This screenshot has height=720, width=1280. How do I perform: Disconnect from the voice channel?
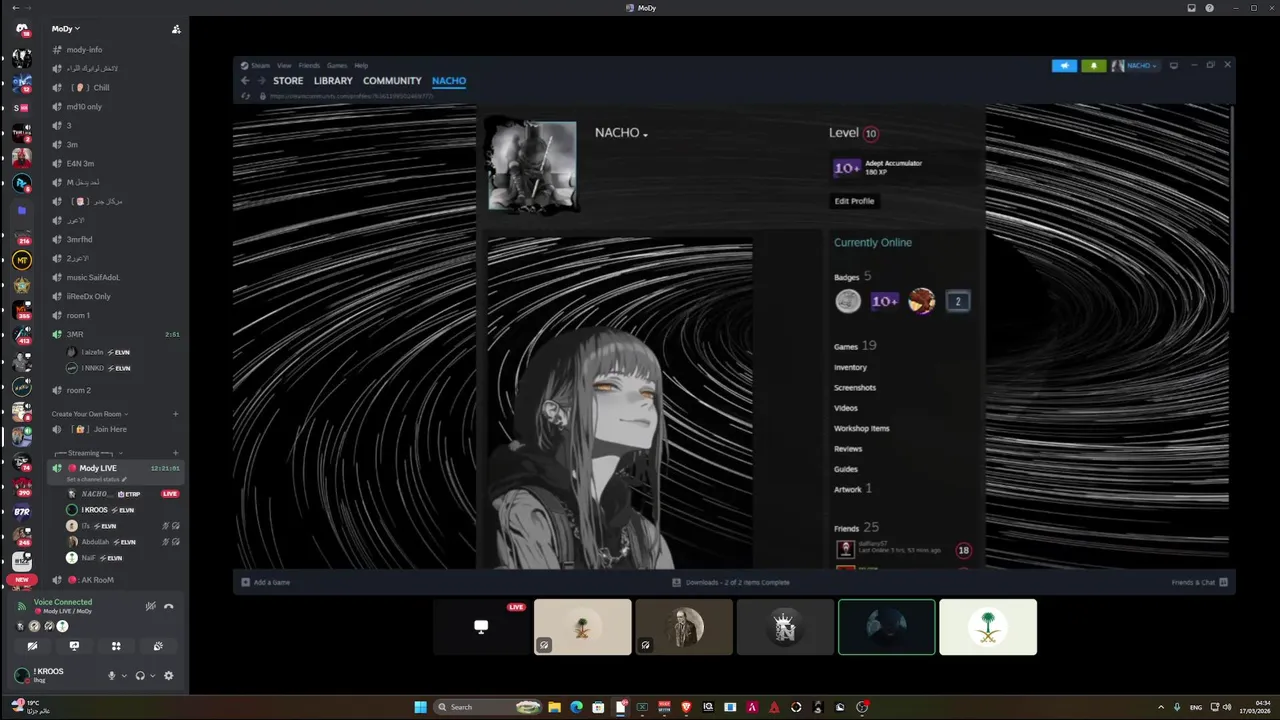[x=169, y=606]
